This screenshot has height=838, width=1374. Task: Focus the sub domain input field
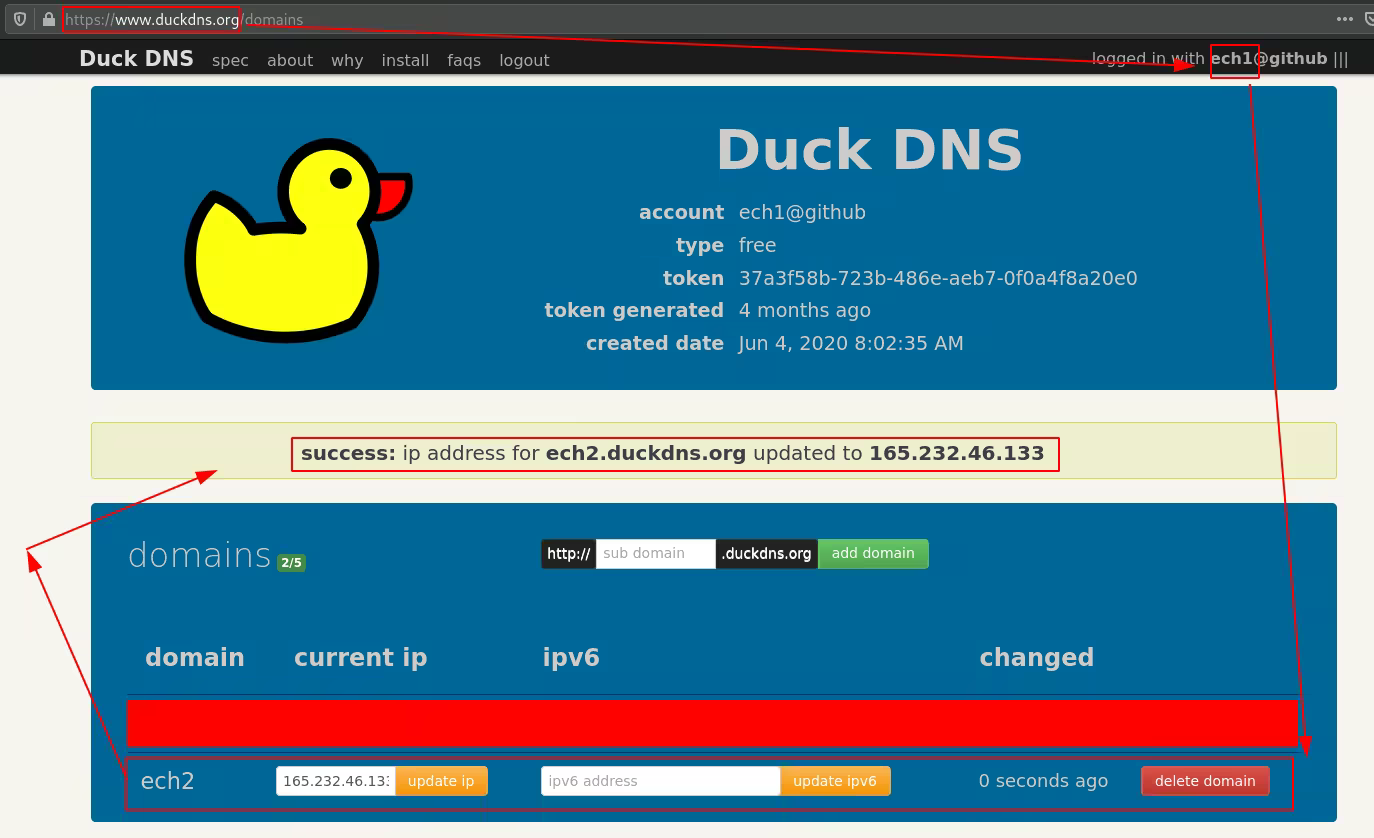(656, 553)
